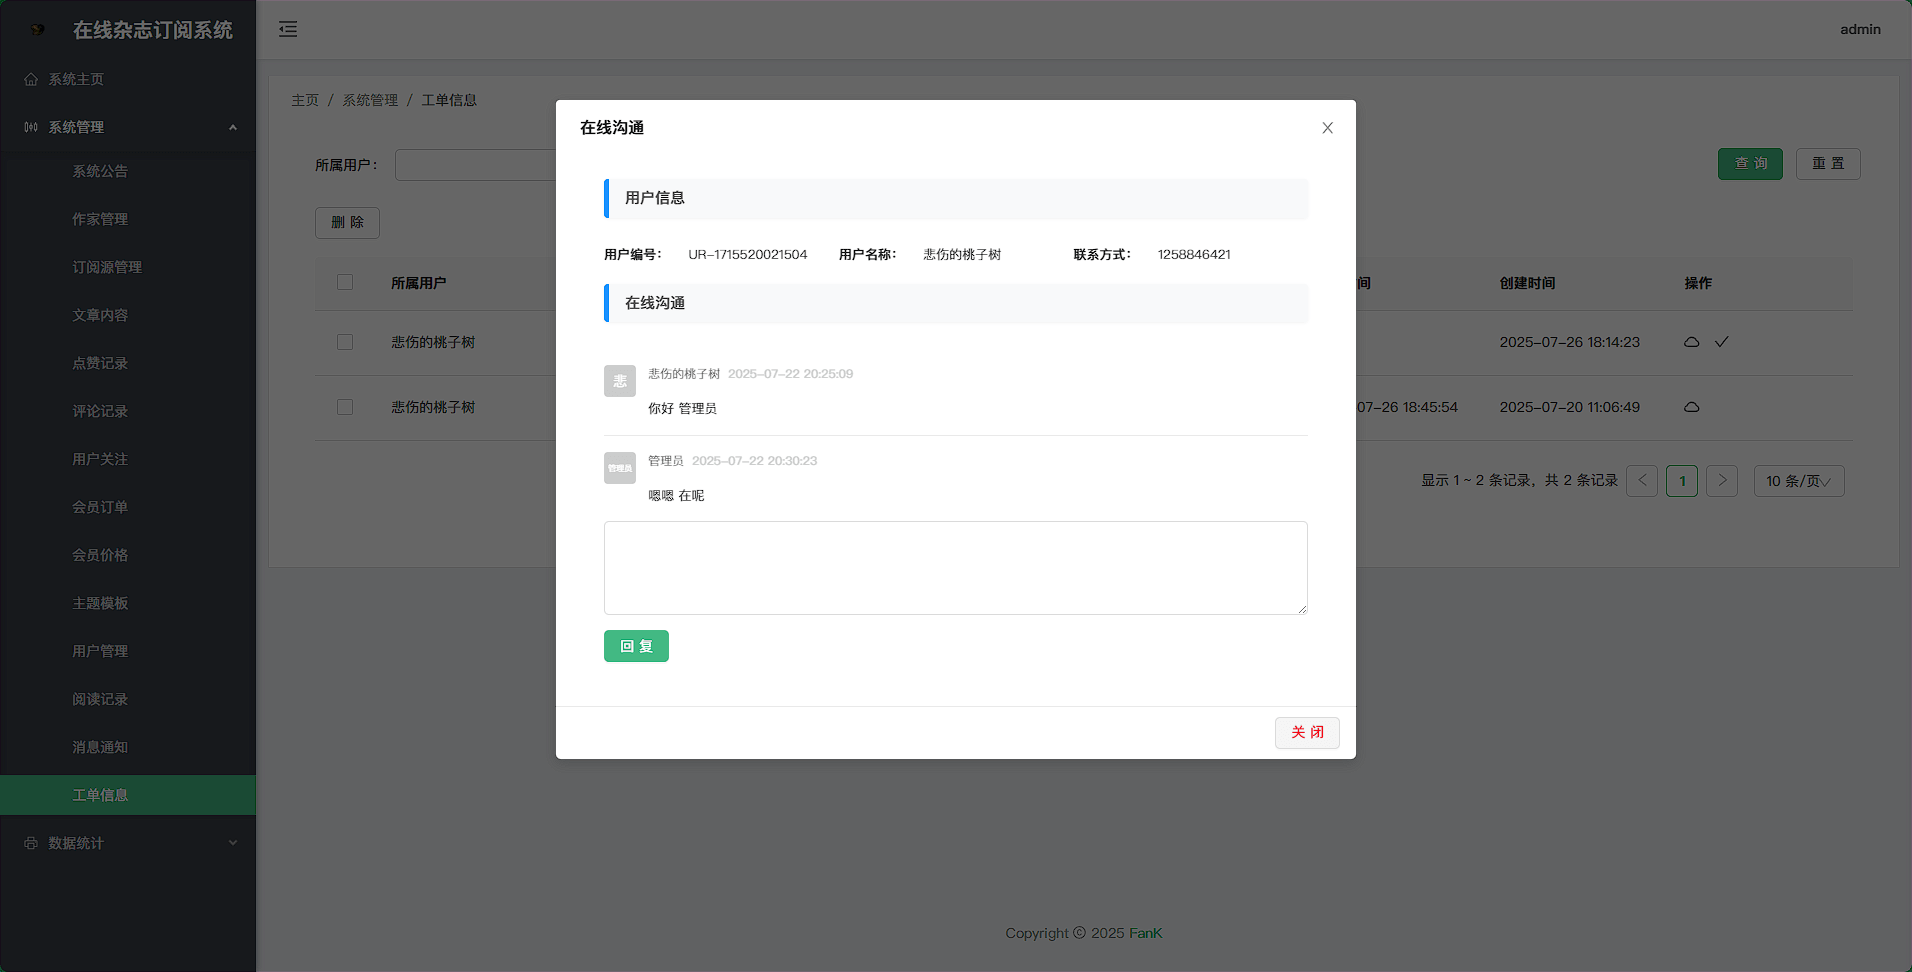Go to previous page arrow
Image resolution: width=1912 pixels, height=972 pixels.
pyautogui.click(x=1642, y=481)
